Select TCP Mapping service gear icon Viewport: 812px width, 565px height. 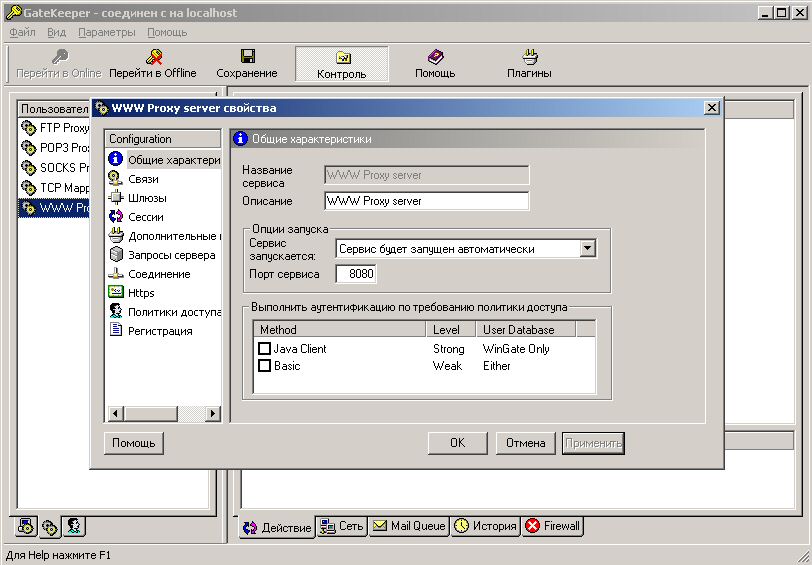click(x=28, y=187)
